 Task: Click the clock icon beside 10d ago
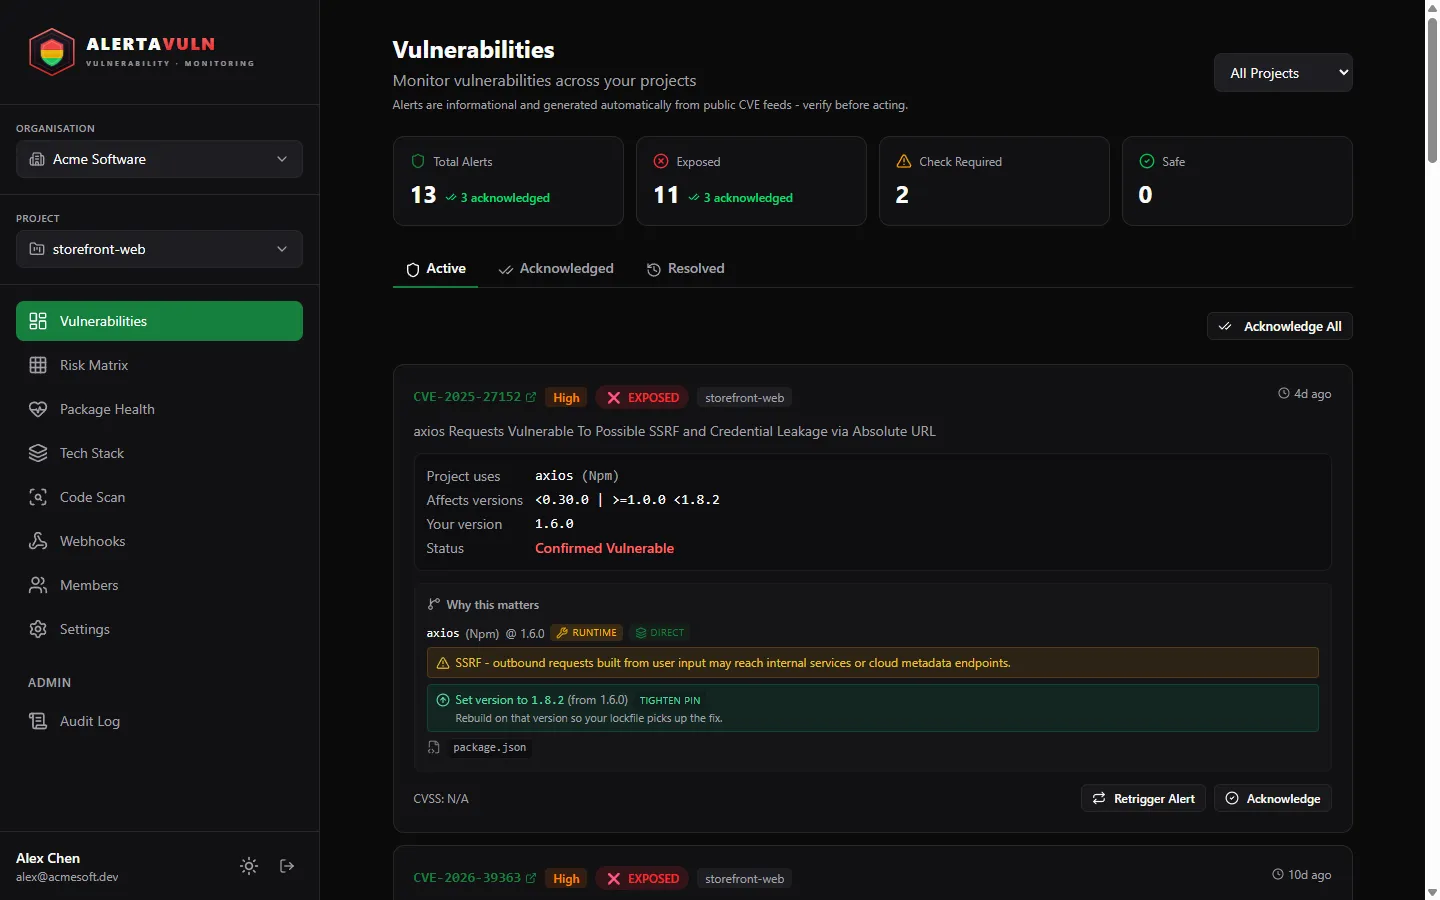point(1278,874)
